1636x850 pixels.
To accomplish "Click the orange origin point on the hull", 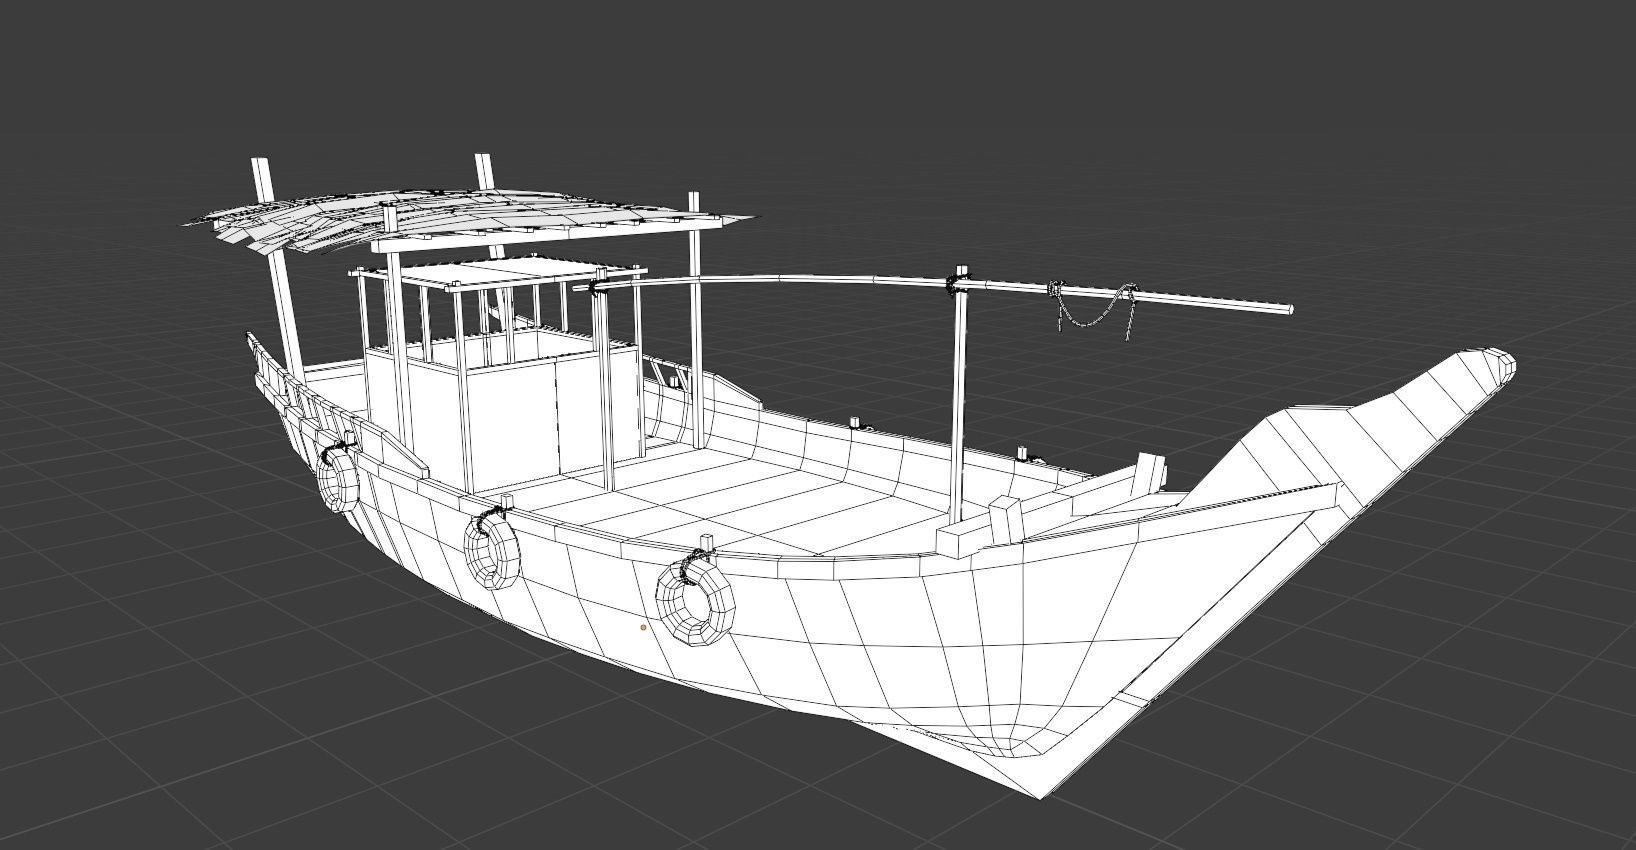I will pyautogui.click(x=643, y=629).
